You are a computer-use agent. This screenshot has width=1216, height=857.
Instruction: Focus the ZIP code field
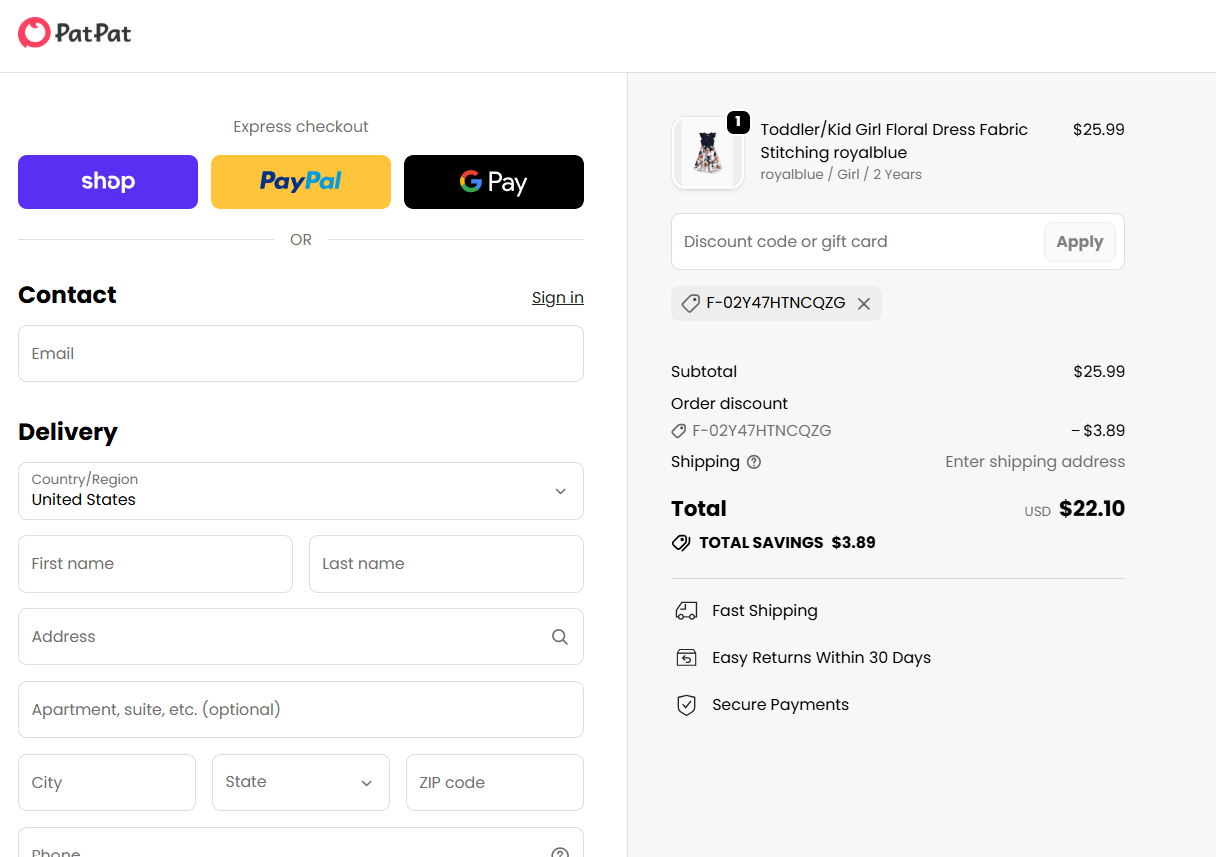coord(495,782)
